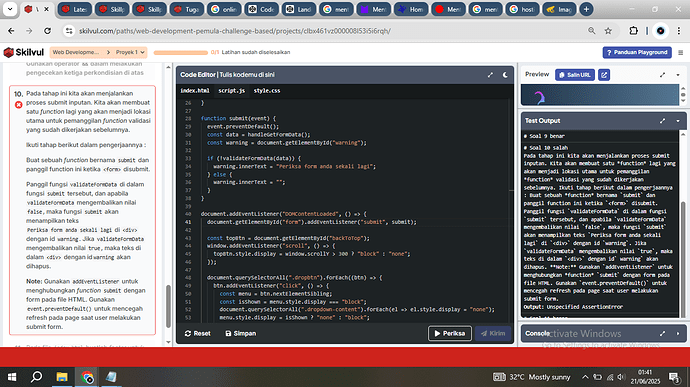Collapse the Test Output panel arrow
Image resolution: width=690 pixels, height=387 pixels.
point(678,121)
